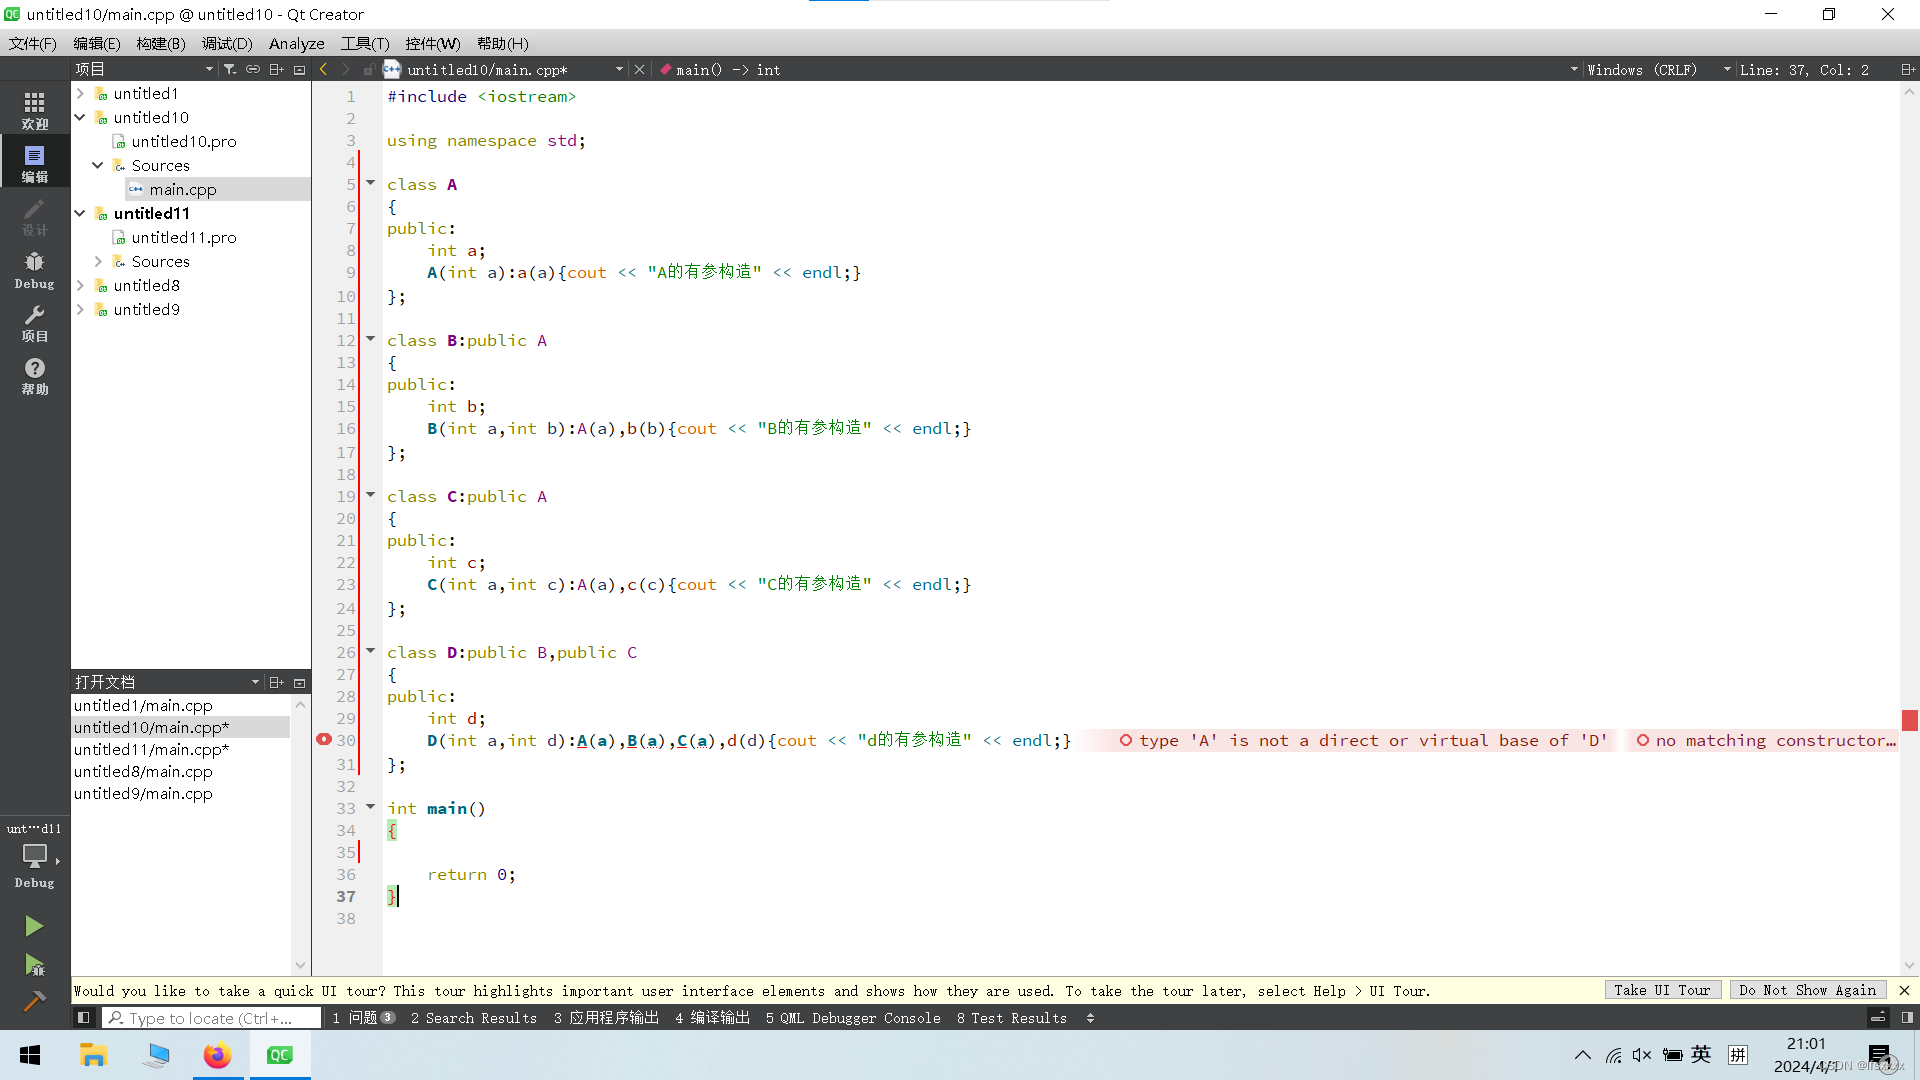Start debugging with the play-bug button
The width and height of the screenshot is (1920, 1080).
(x=34, y=964)
